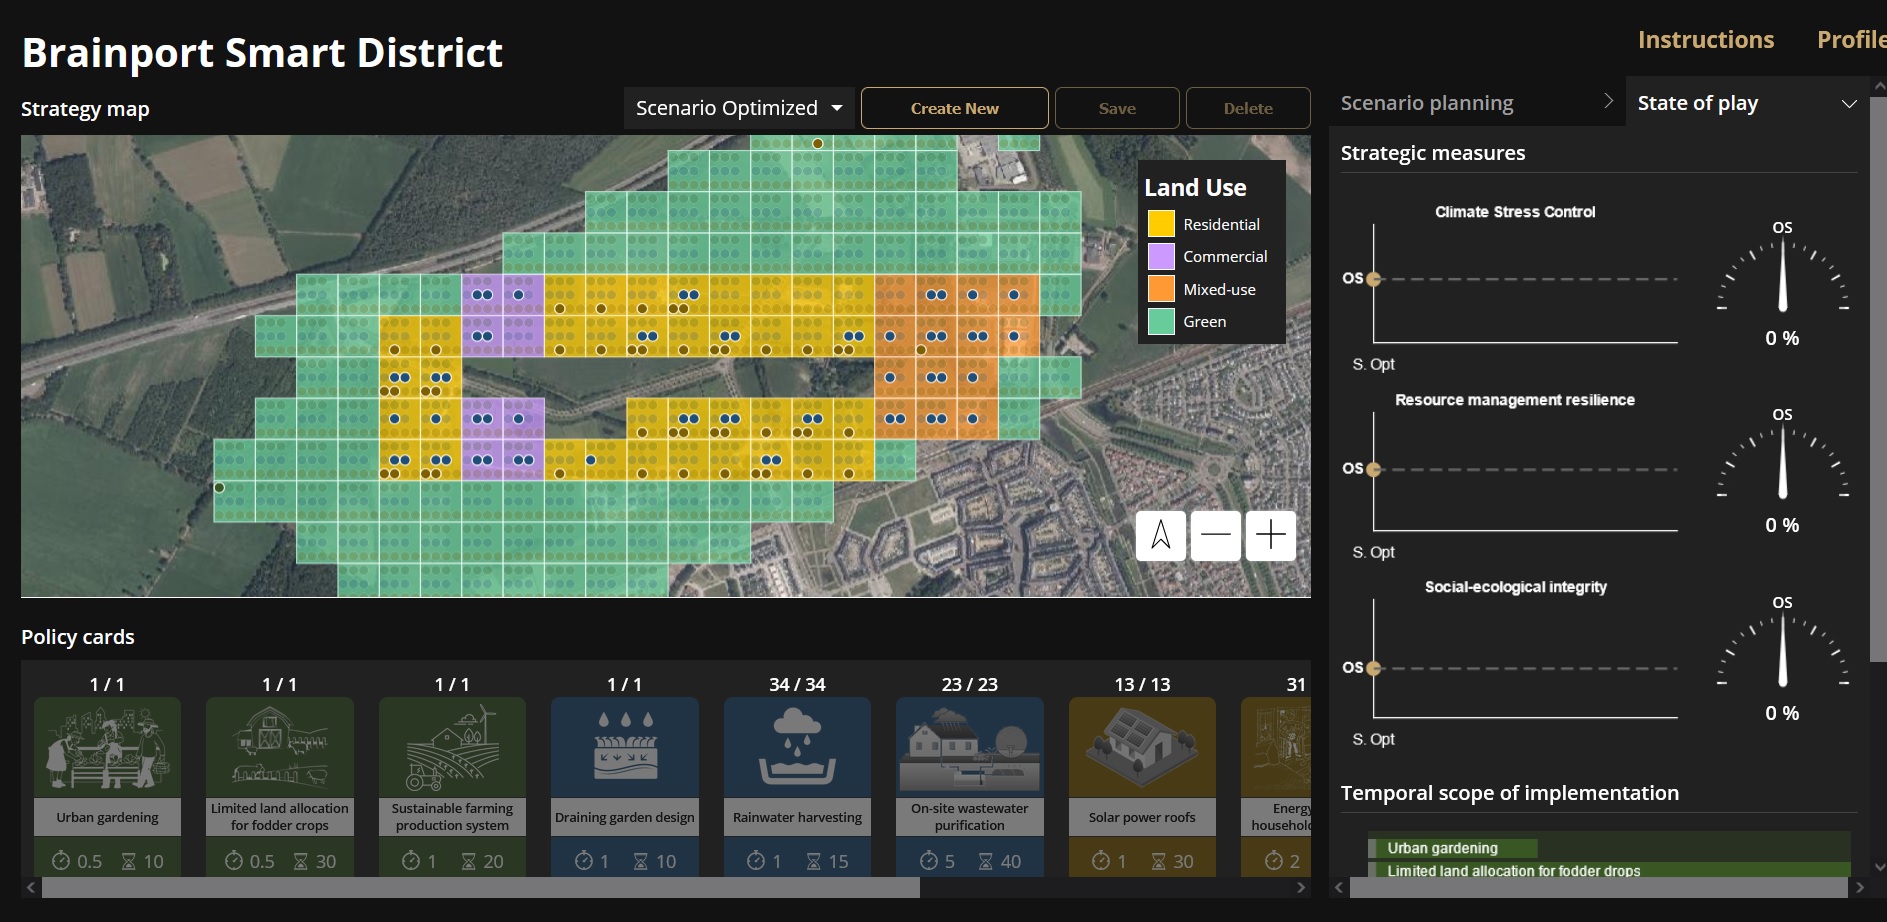Image resolution: width=1887 pixels, height=922 pixels.
Task: Click the Residential yellow legend swatch
Action: [1161, 224]
